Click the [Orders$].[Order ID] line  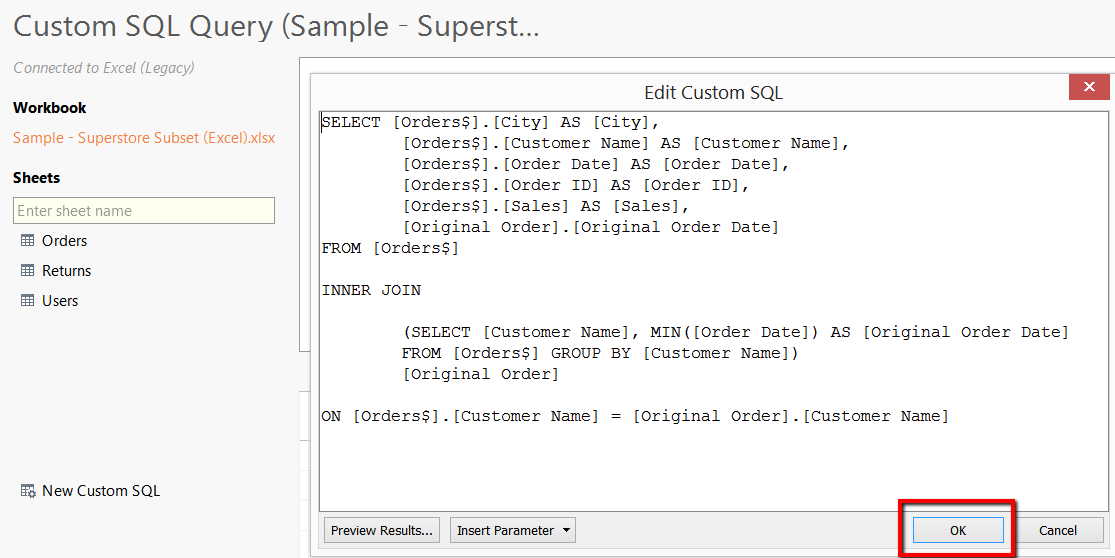coord(576,186)
